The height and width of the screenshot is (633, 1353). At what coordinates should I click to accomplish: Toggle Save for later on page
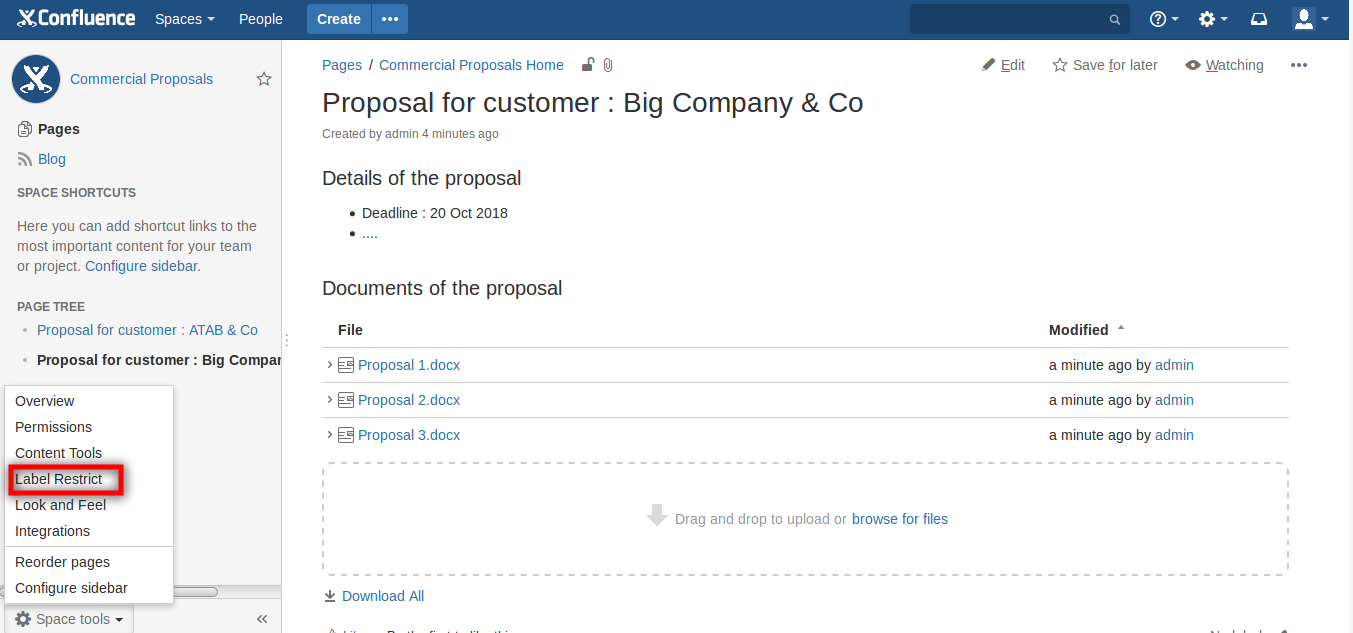(1105, 65)
